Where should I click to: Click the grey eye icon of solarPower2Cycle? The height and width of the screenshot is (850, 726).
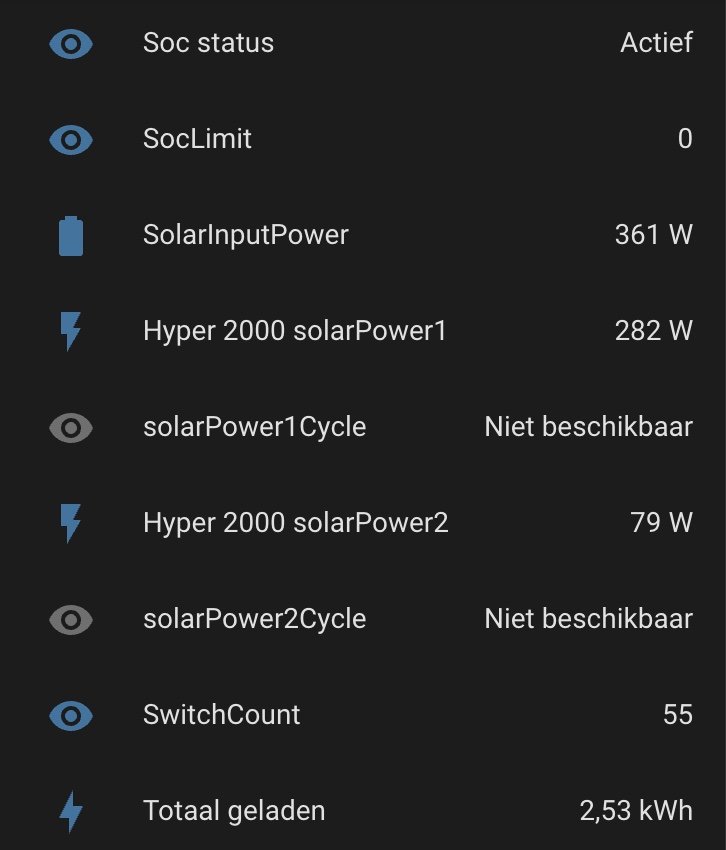(71, 620)
